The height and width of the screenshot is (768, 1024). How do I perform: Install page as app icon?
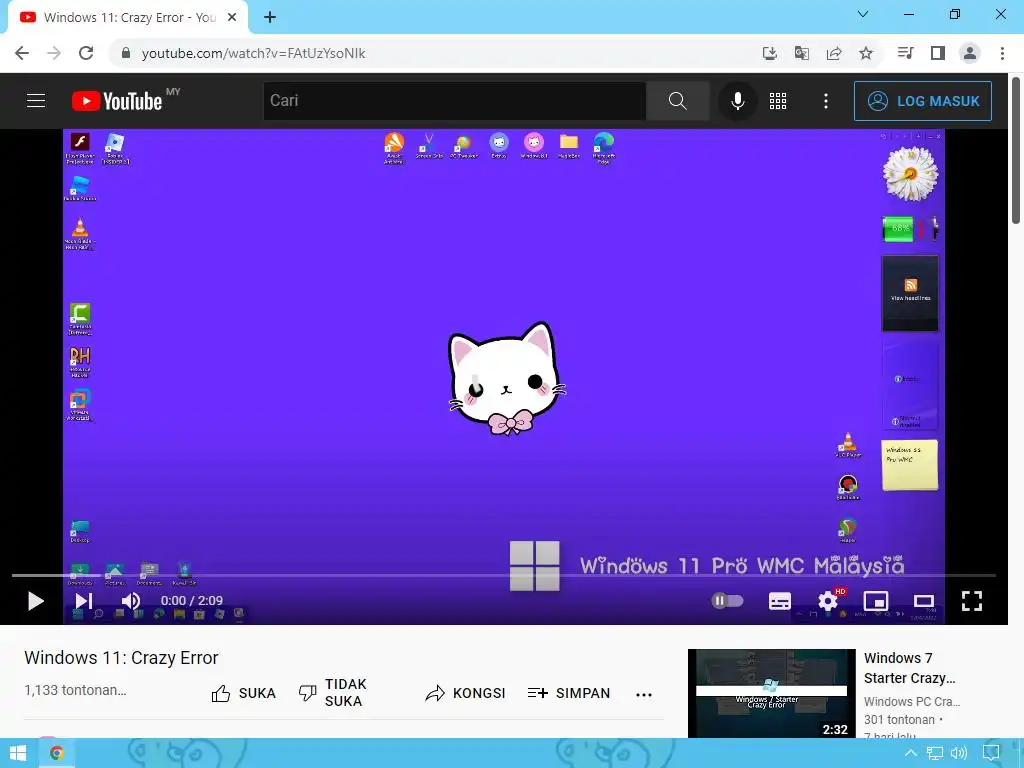point(770,53)
